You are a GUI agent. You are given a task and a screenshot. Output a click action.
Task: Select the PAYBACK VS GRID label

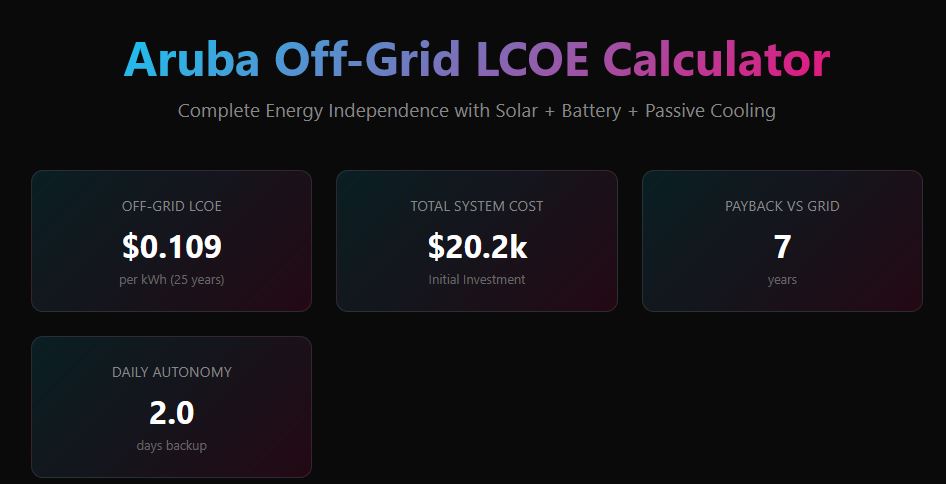point(783,206)
